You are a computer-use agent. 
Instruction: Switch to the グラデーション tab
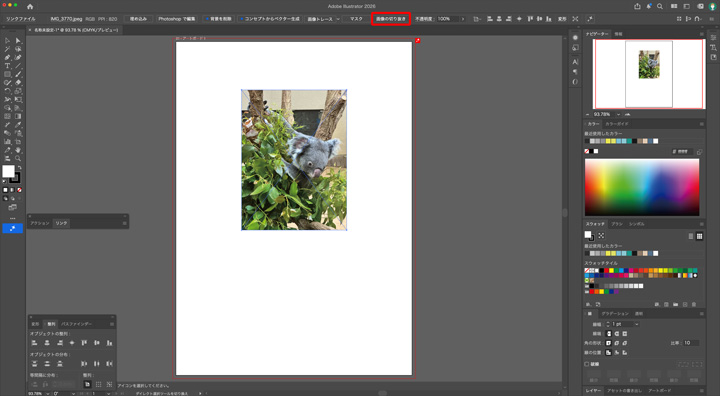(615, 313)
